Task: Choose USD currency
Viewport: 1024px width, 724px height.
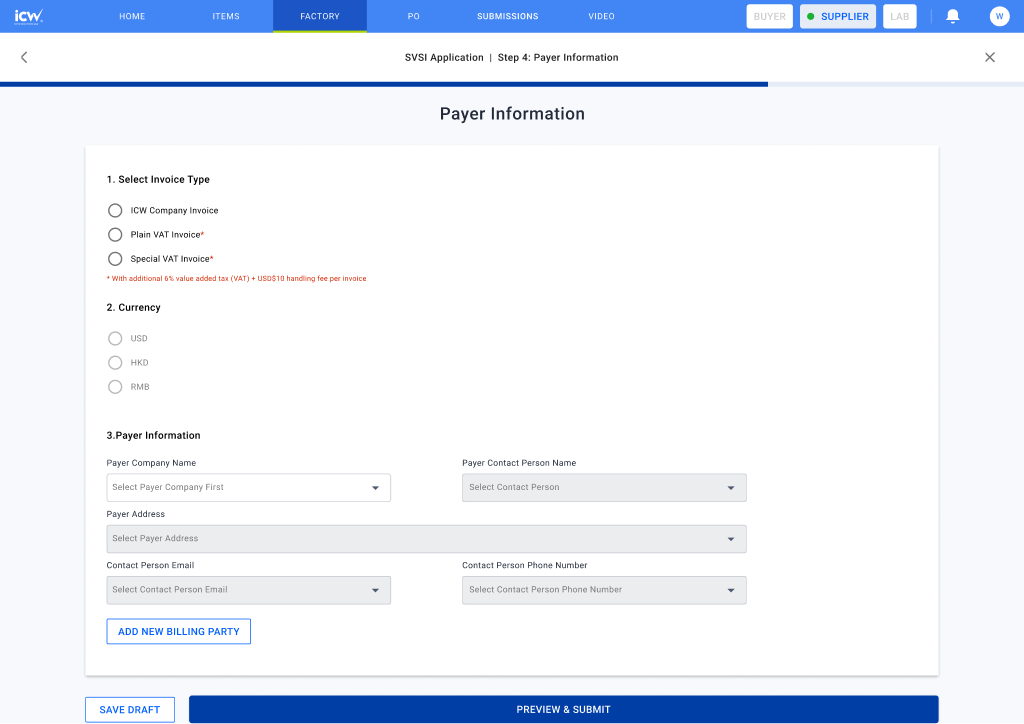Action: coord(115,338)
